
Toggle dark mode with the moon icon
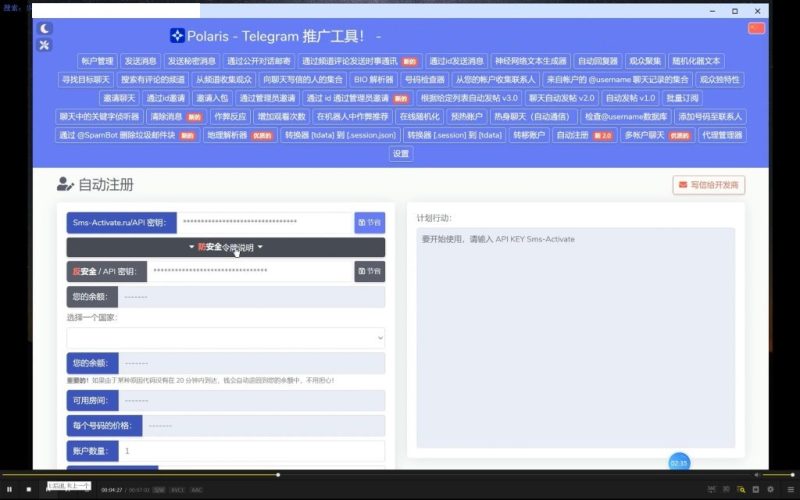44,29
